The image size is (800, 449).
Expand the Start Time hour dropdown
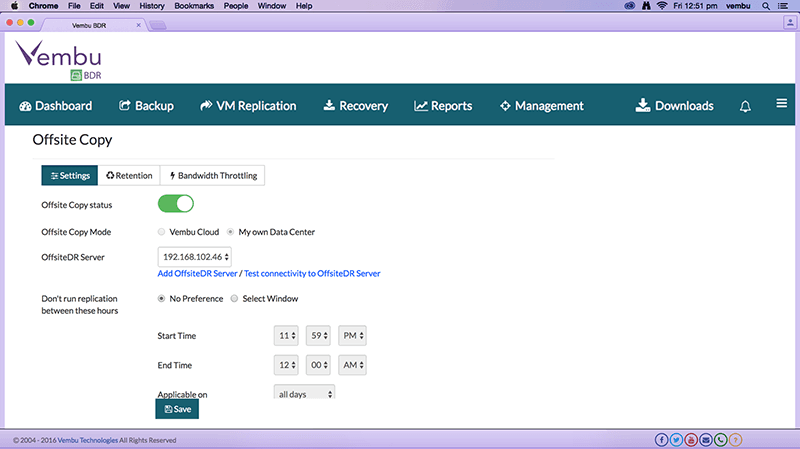click(x=286, y=334)
